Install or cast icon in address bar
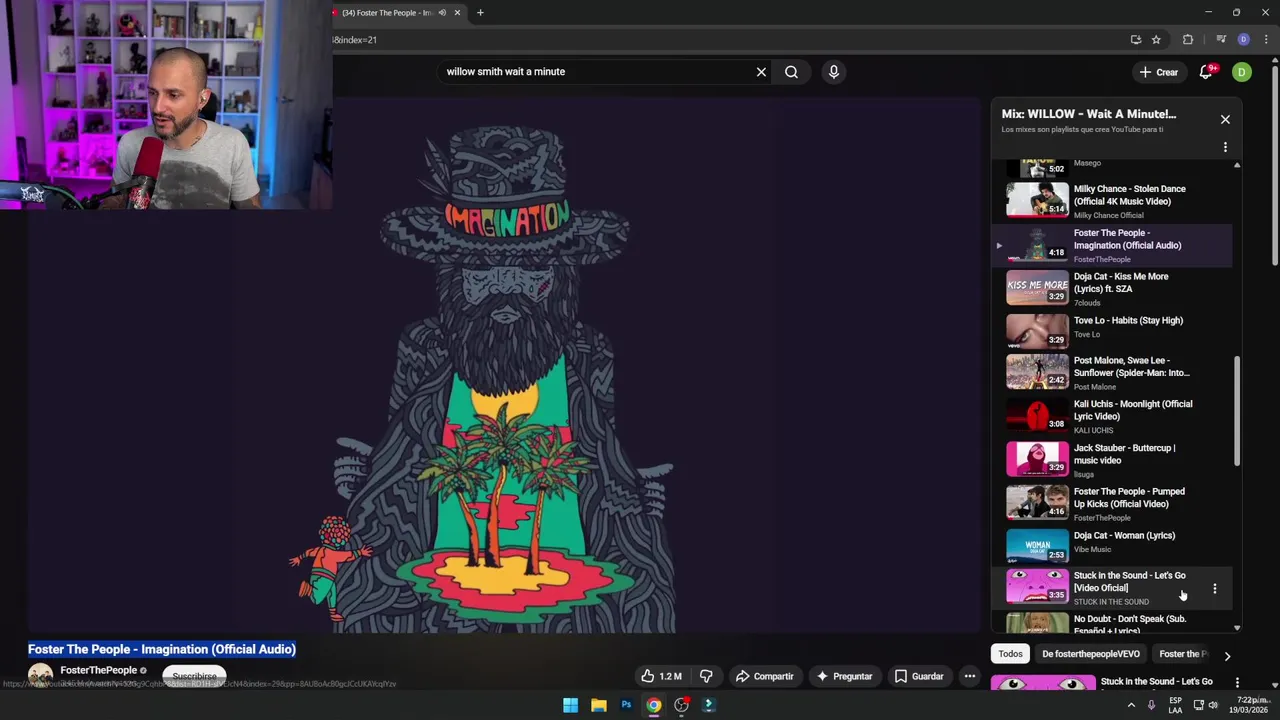Image resolution: width=1280 pixels, height=720 pixels. 1136,40
